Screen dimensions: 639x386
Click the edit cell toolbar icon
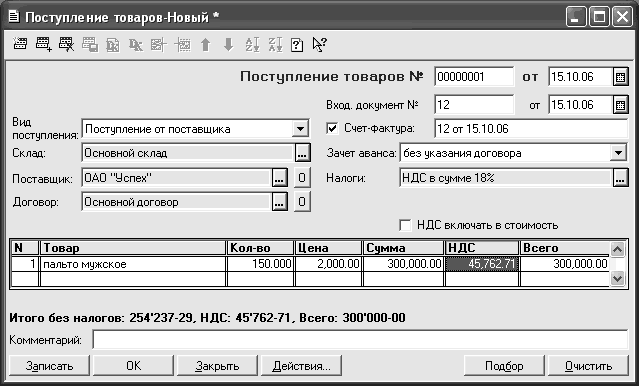tap(159, 44)
